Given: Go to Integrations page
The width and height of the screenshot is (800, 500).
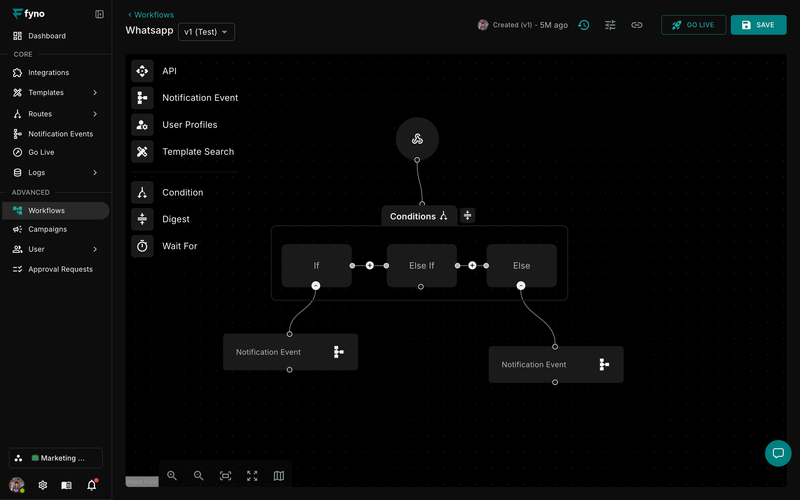Looking at the screenshot, I should tap(48, 73).
